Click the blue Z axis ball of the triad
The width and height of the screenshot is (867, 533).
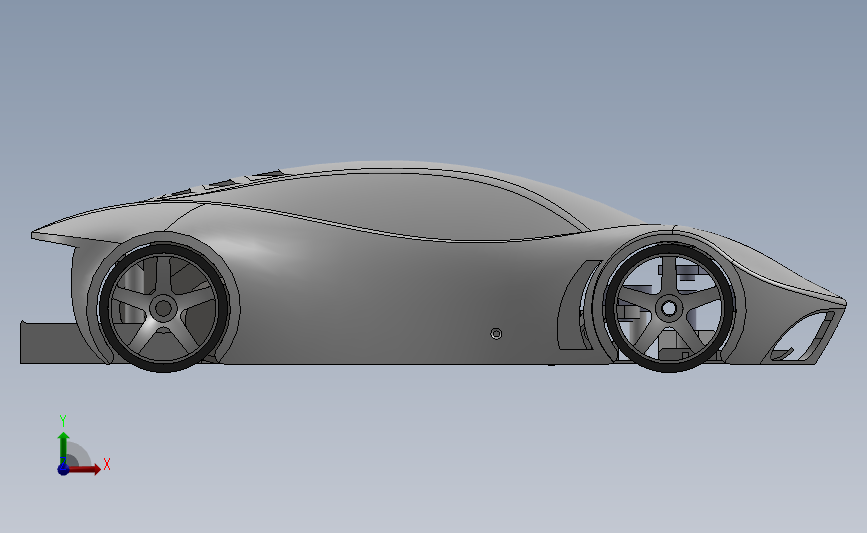pos(63,469)
